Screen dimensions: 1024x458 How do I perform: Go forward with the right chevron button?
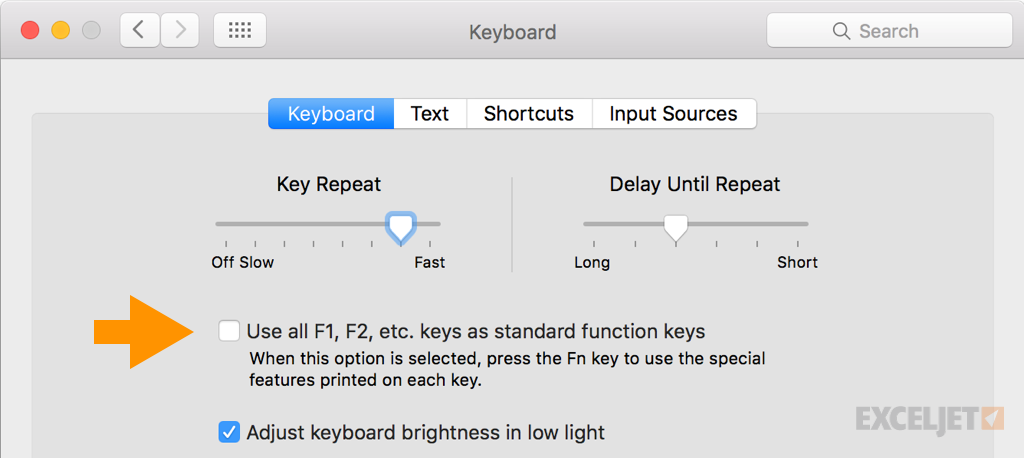pyautogui.click(x=180, y=31)
